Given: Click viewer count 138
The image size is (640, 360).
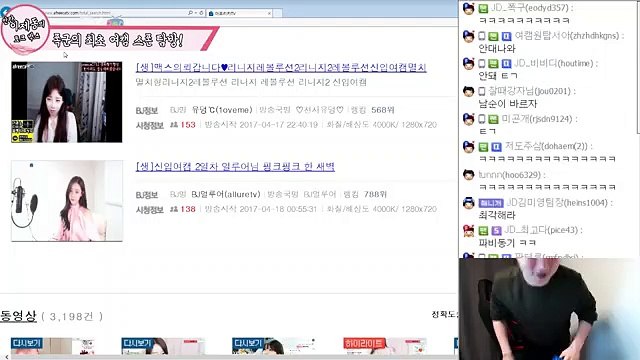Looking at the screenshot, I should 188,209.
